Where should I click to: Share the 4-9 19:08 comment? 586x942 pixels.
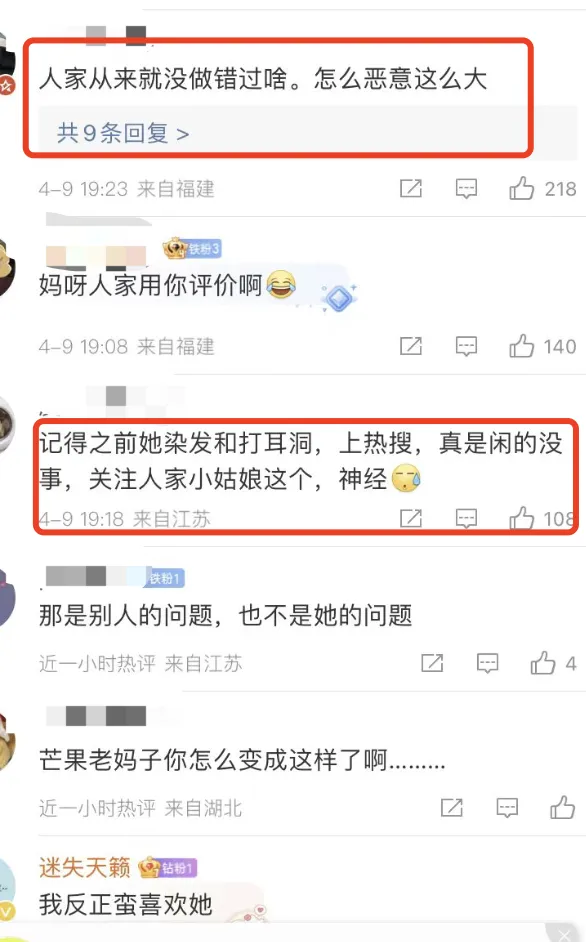(x=411, y=346)
